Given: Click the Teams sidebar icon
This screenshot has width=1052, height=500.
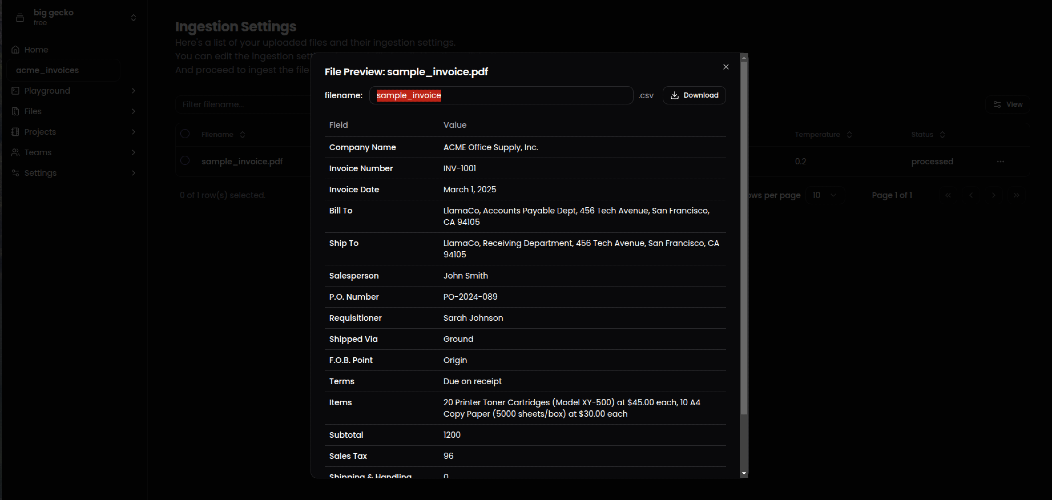Looking at the screenshot, I should (x=15, y=152).
